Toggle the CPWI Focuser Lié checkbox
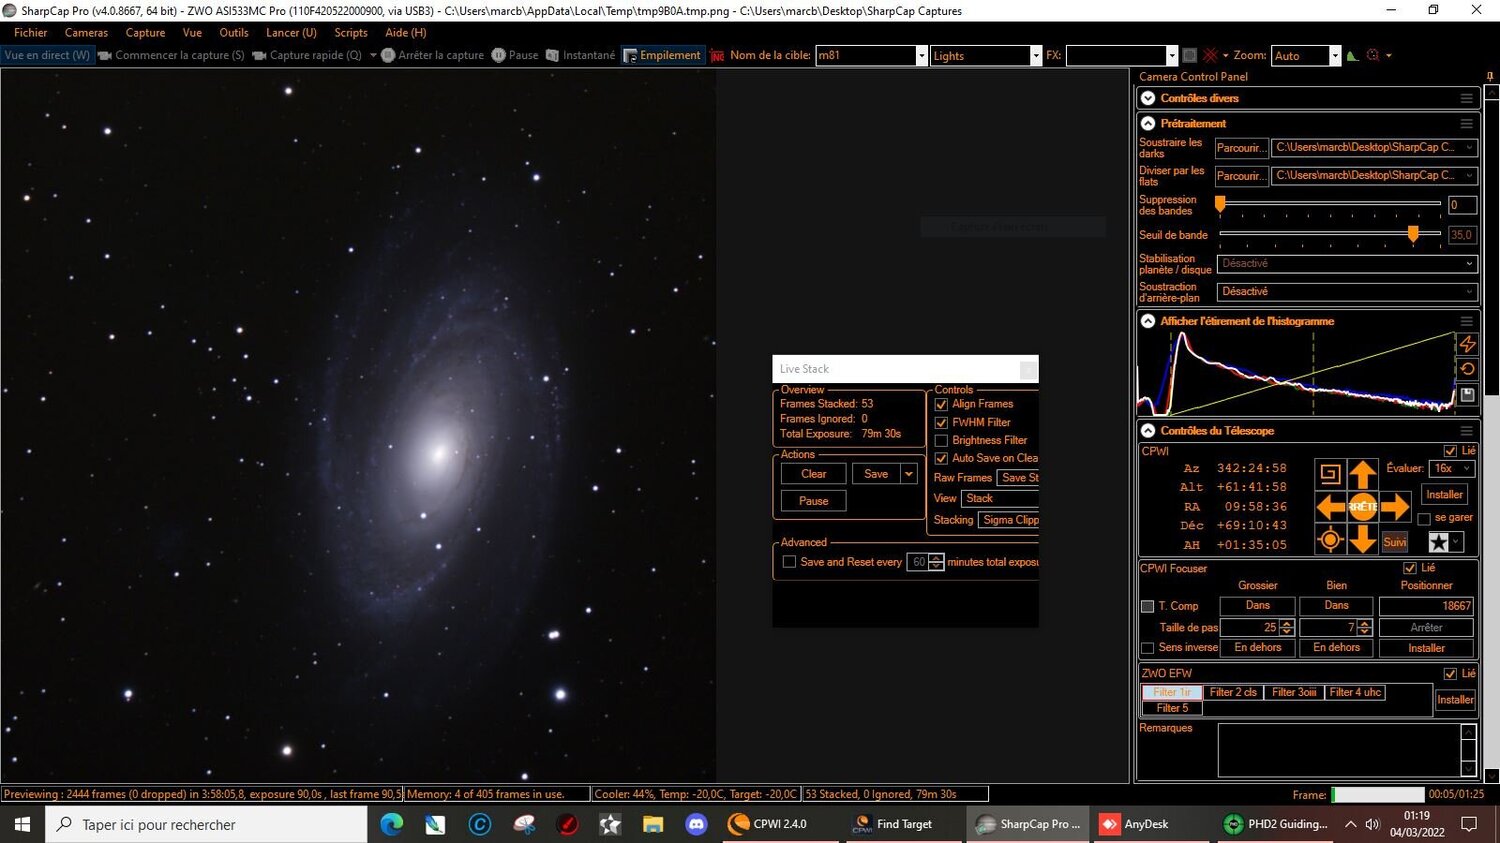The width and height of the screenshot is (1500, 843). tap(1410, 568)
